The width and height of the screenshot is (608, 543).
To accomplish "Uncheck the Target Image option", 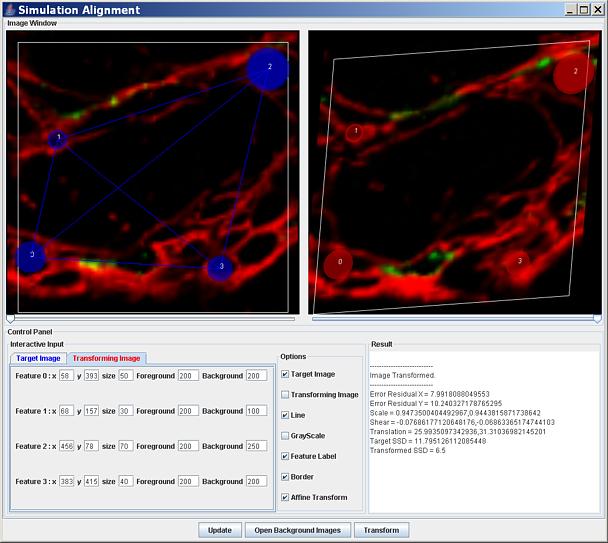I will pos(285,374).
